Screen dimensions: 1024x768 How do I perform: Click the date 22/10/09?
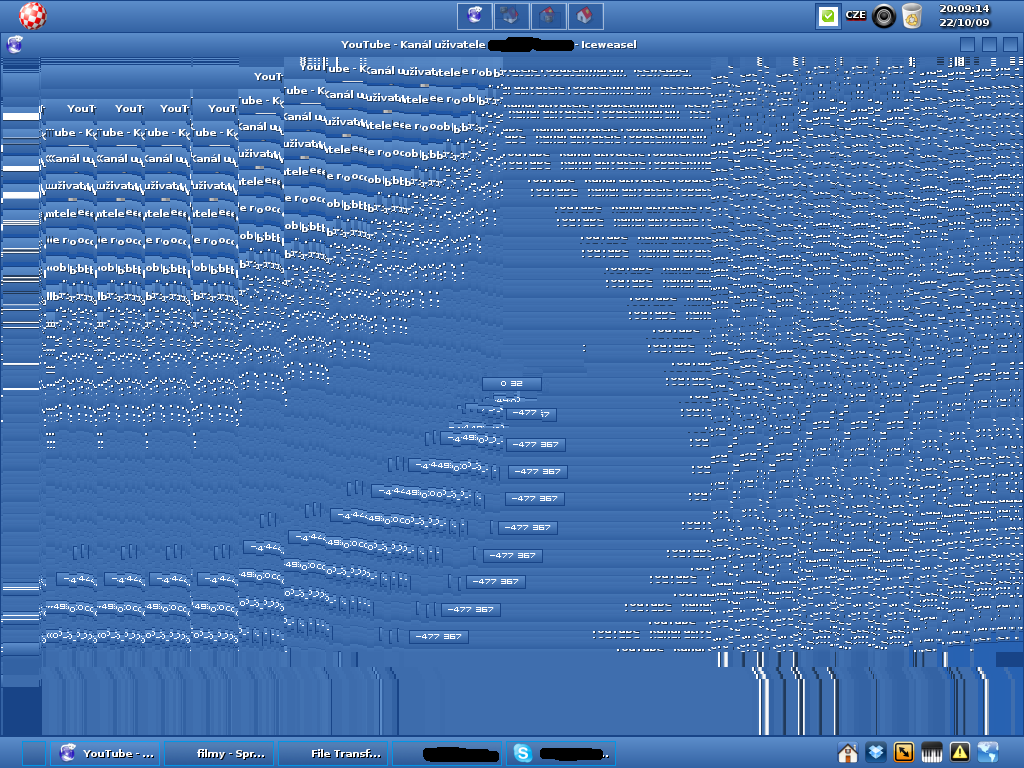click(x=964, y=22)
